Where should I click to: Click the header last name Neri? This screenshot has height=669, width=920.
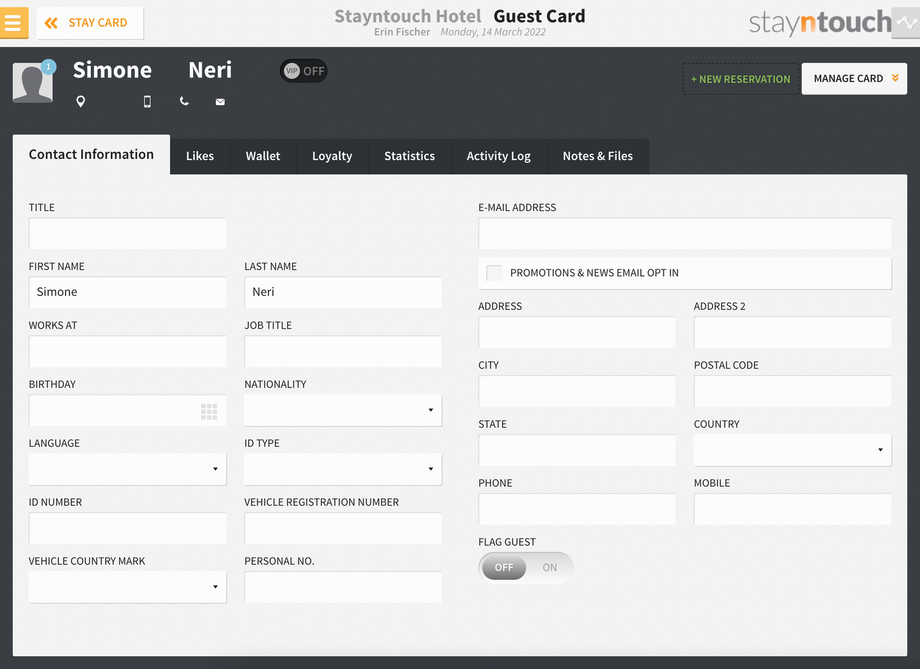click(x=210, y=70)
